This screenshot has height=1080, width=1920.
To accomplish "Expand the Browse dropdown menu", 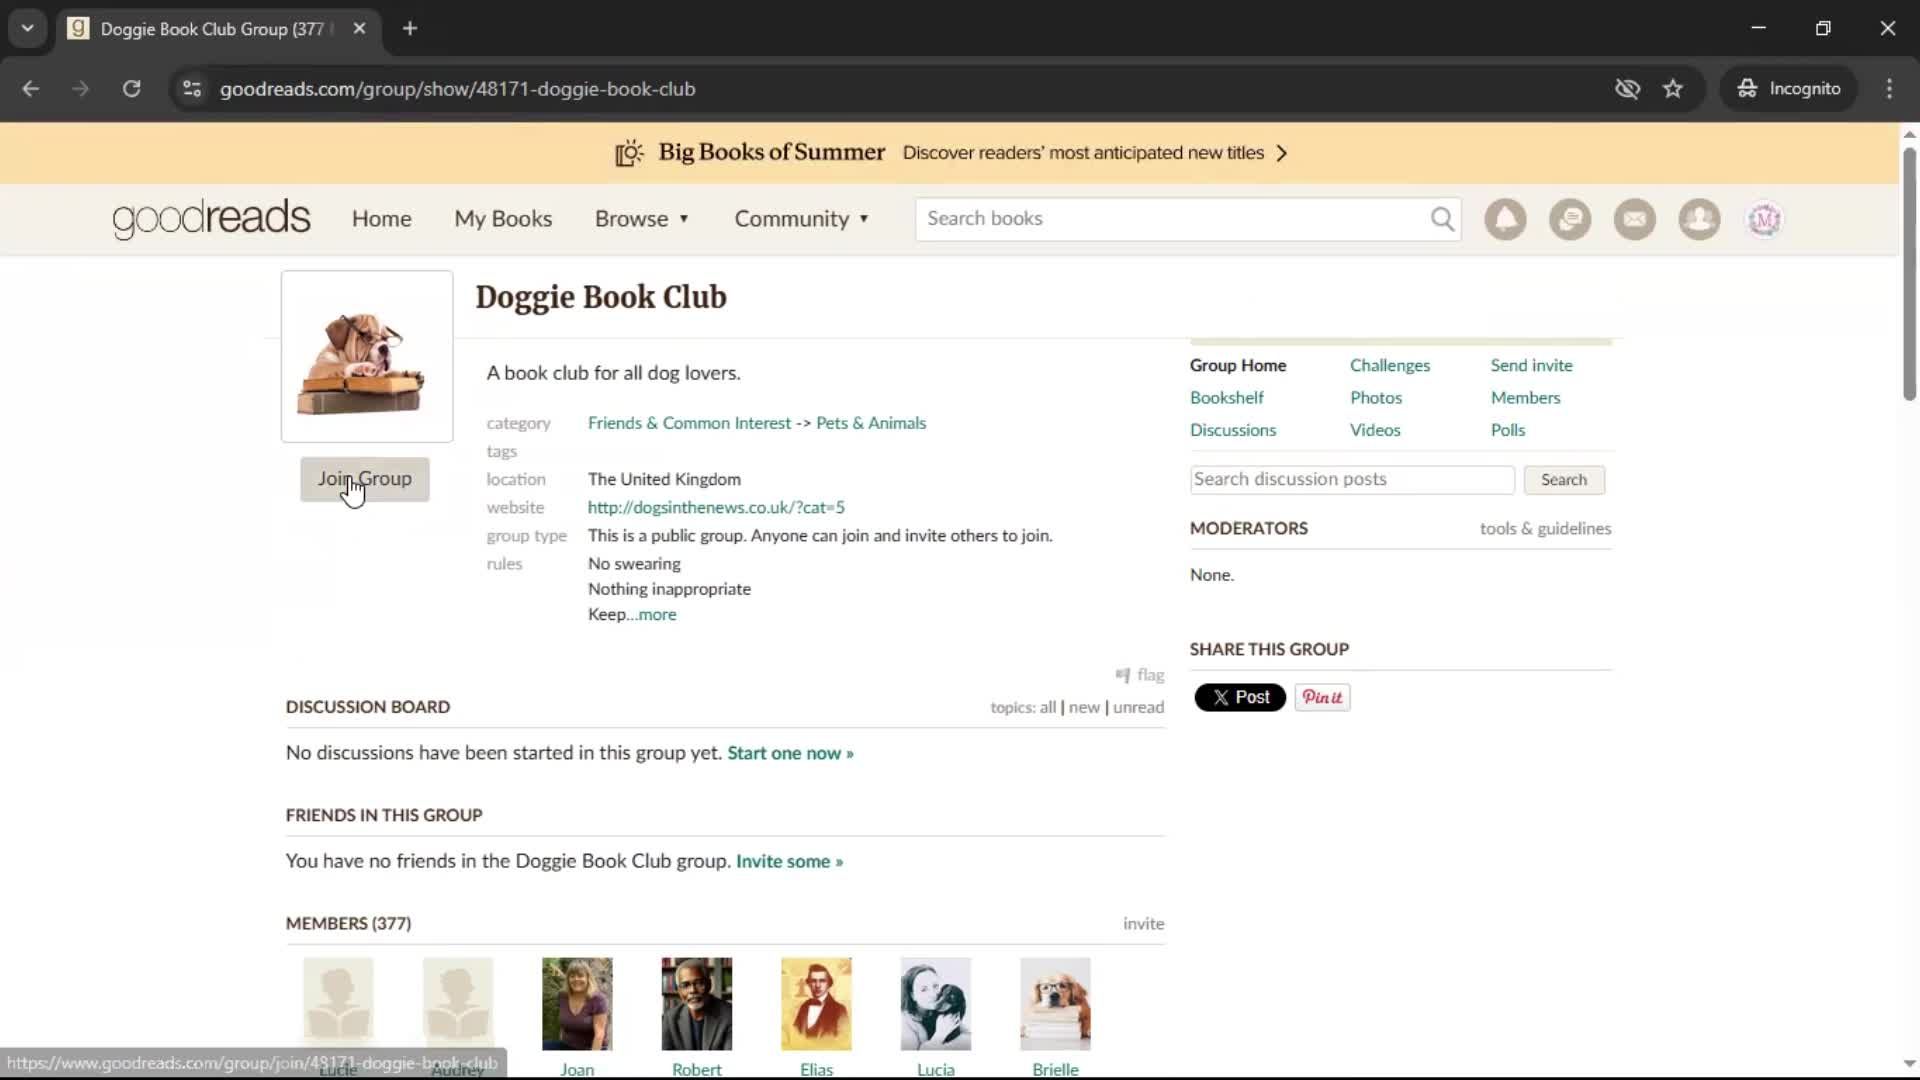I will (642, 219).
